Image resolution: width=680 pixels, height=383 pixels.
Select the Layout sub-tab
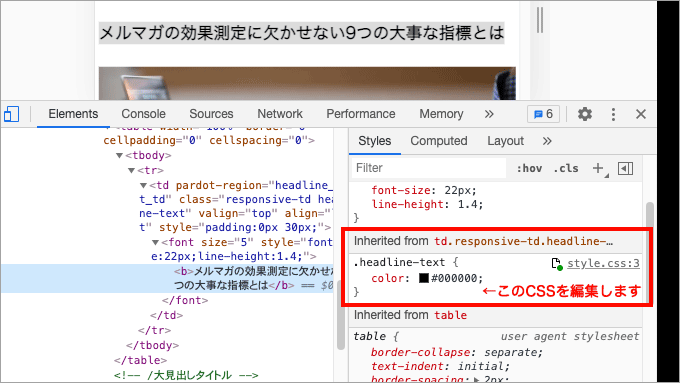pyautogui.click(x=505, y=141)
